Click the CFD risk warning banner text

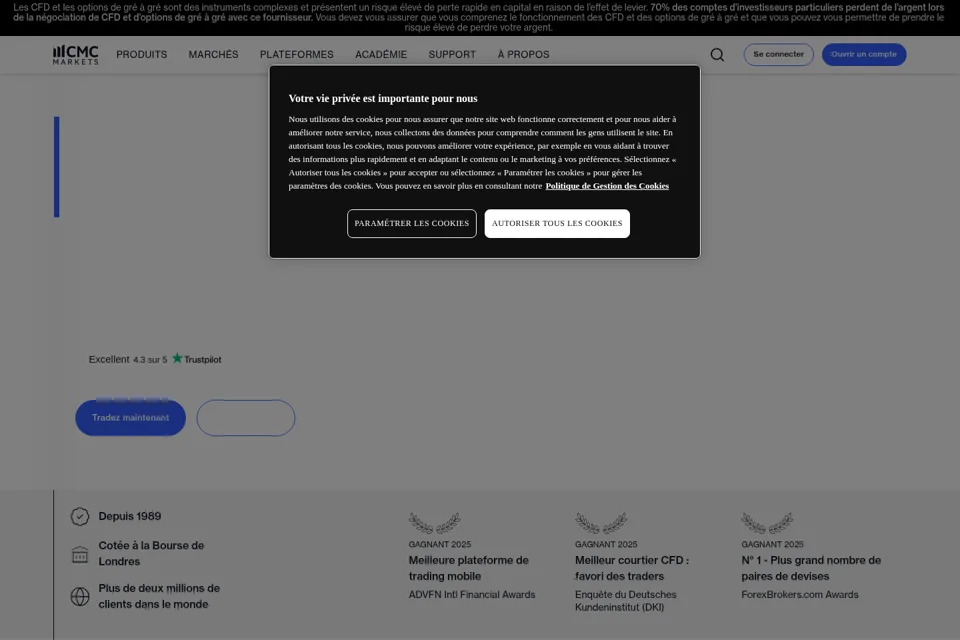(x=478, y=17)
